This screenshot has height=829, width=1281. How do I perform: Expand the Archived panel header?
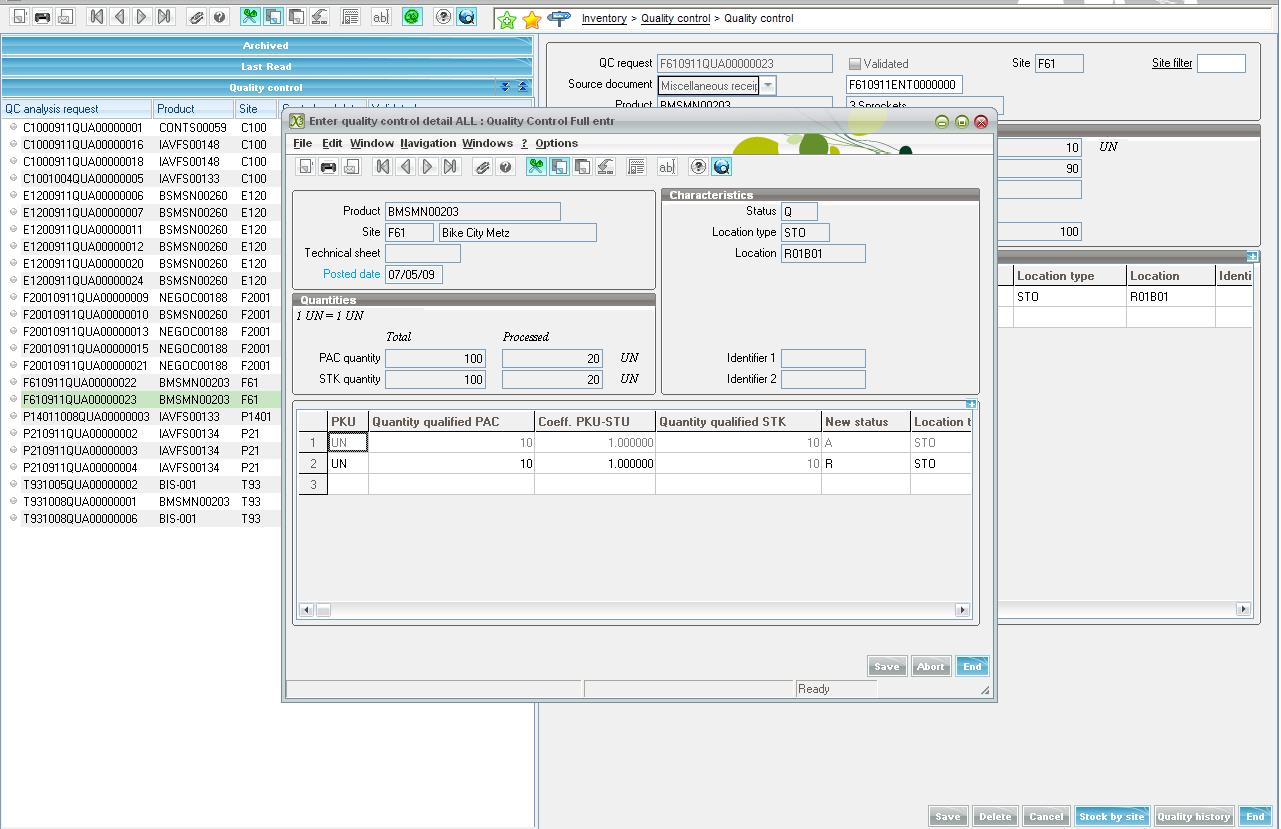[x=266, y=45]
